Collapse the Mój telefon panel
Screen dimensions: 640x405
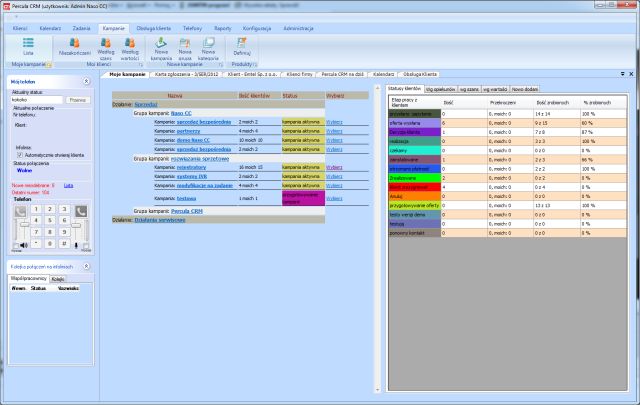pyautogui.click(x=87, y=81)
